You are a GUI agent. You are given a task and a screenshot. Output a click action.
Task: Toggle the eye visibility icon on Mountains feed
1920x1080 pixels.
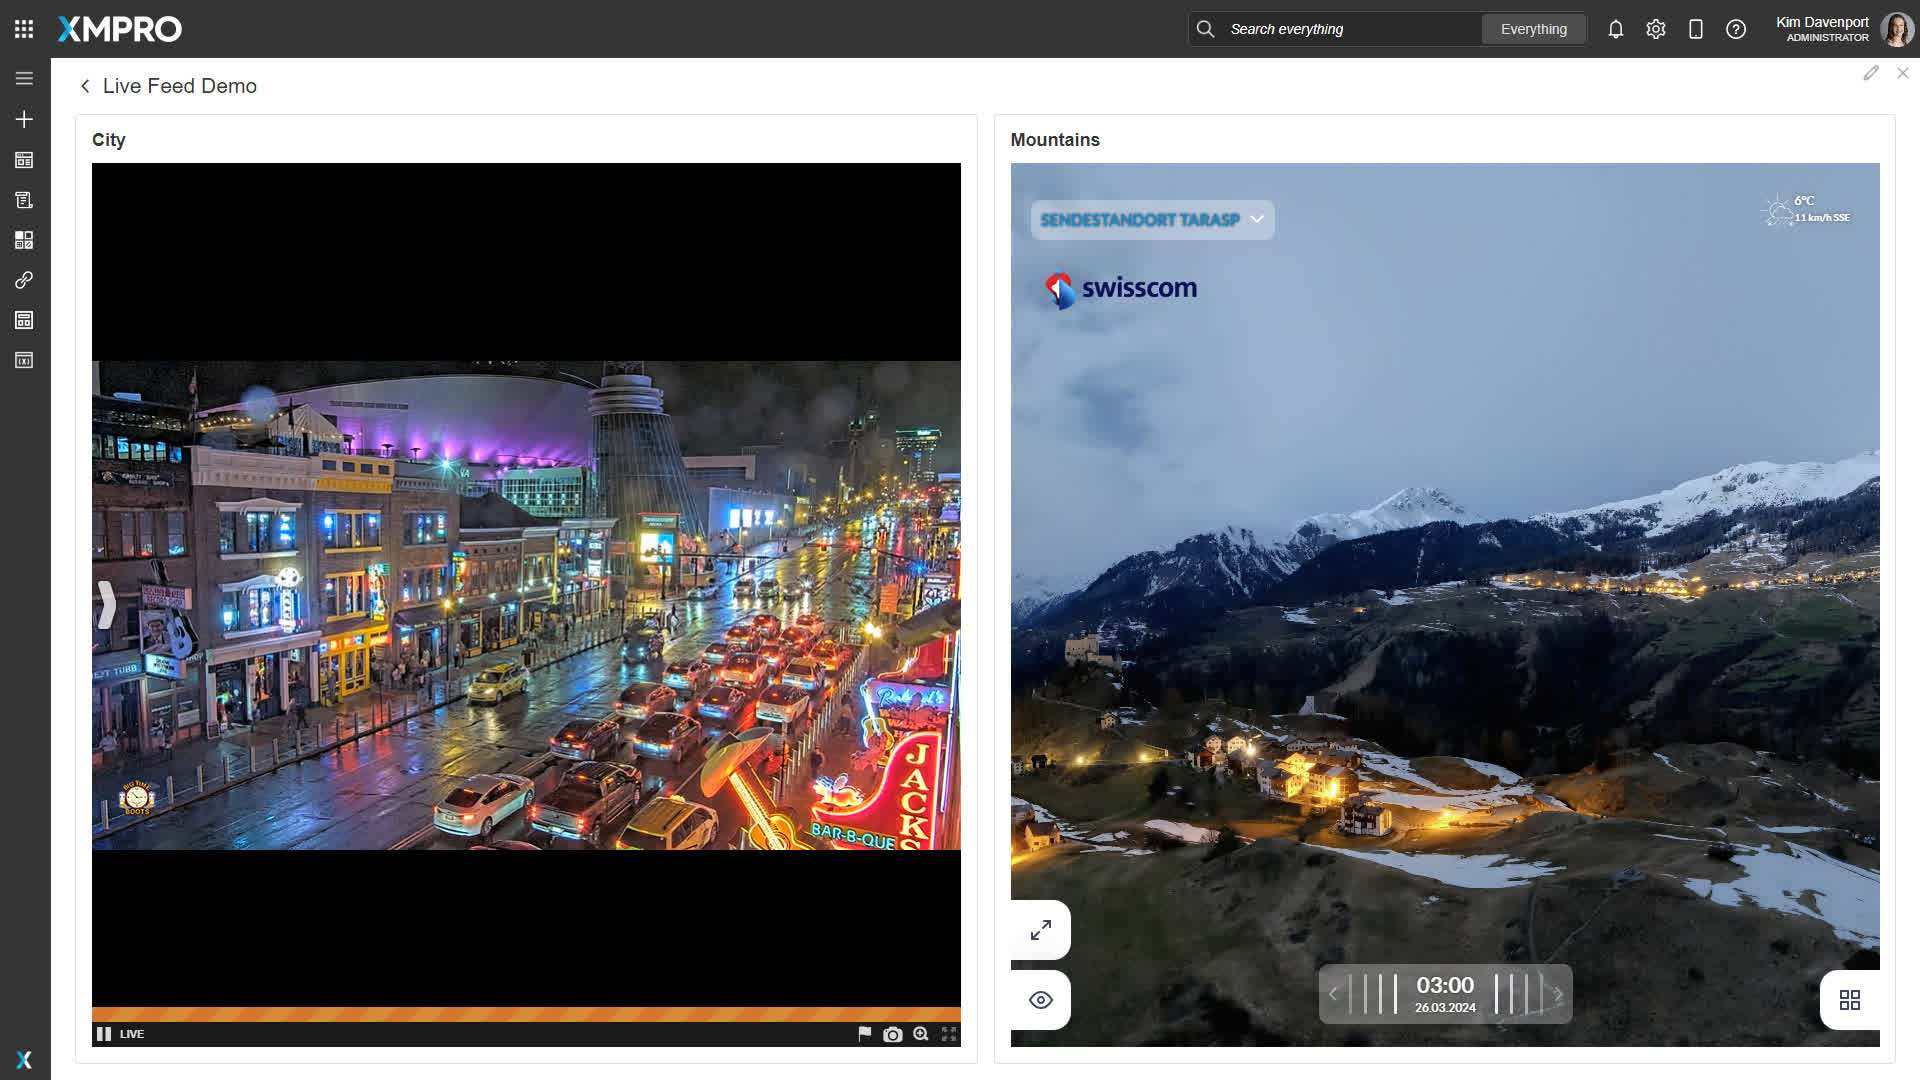coord(1040,999)
